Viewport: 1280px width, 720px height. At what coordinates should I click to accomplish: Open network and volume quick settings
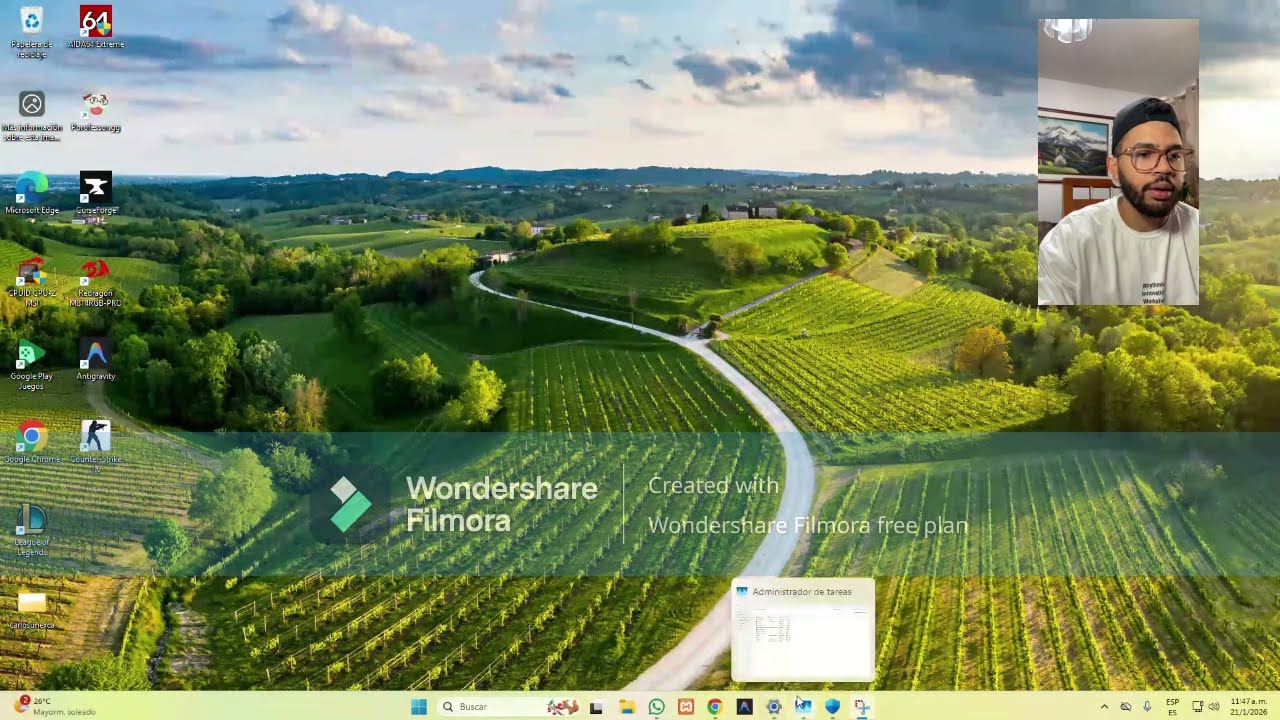[1206, 707]
